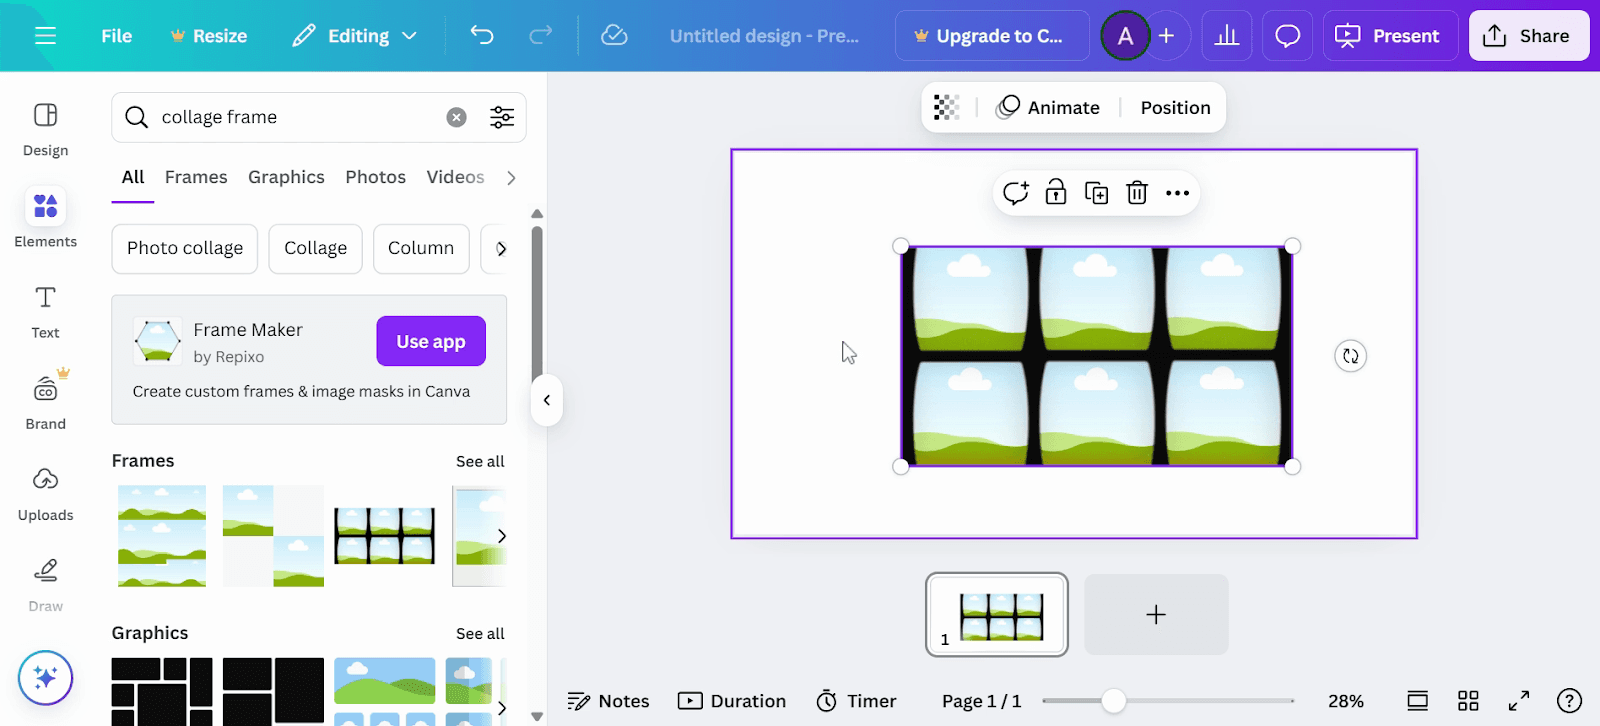
Task: Show more category tabs with chevron
Action: [x=511, y=178]
